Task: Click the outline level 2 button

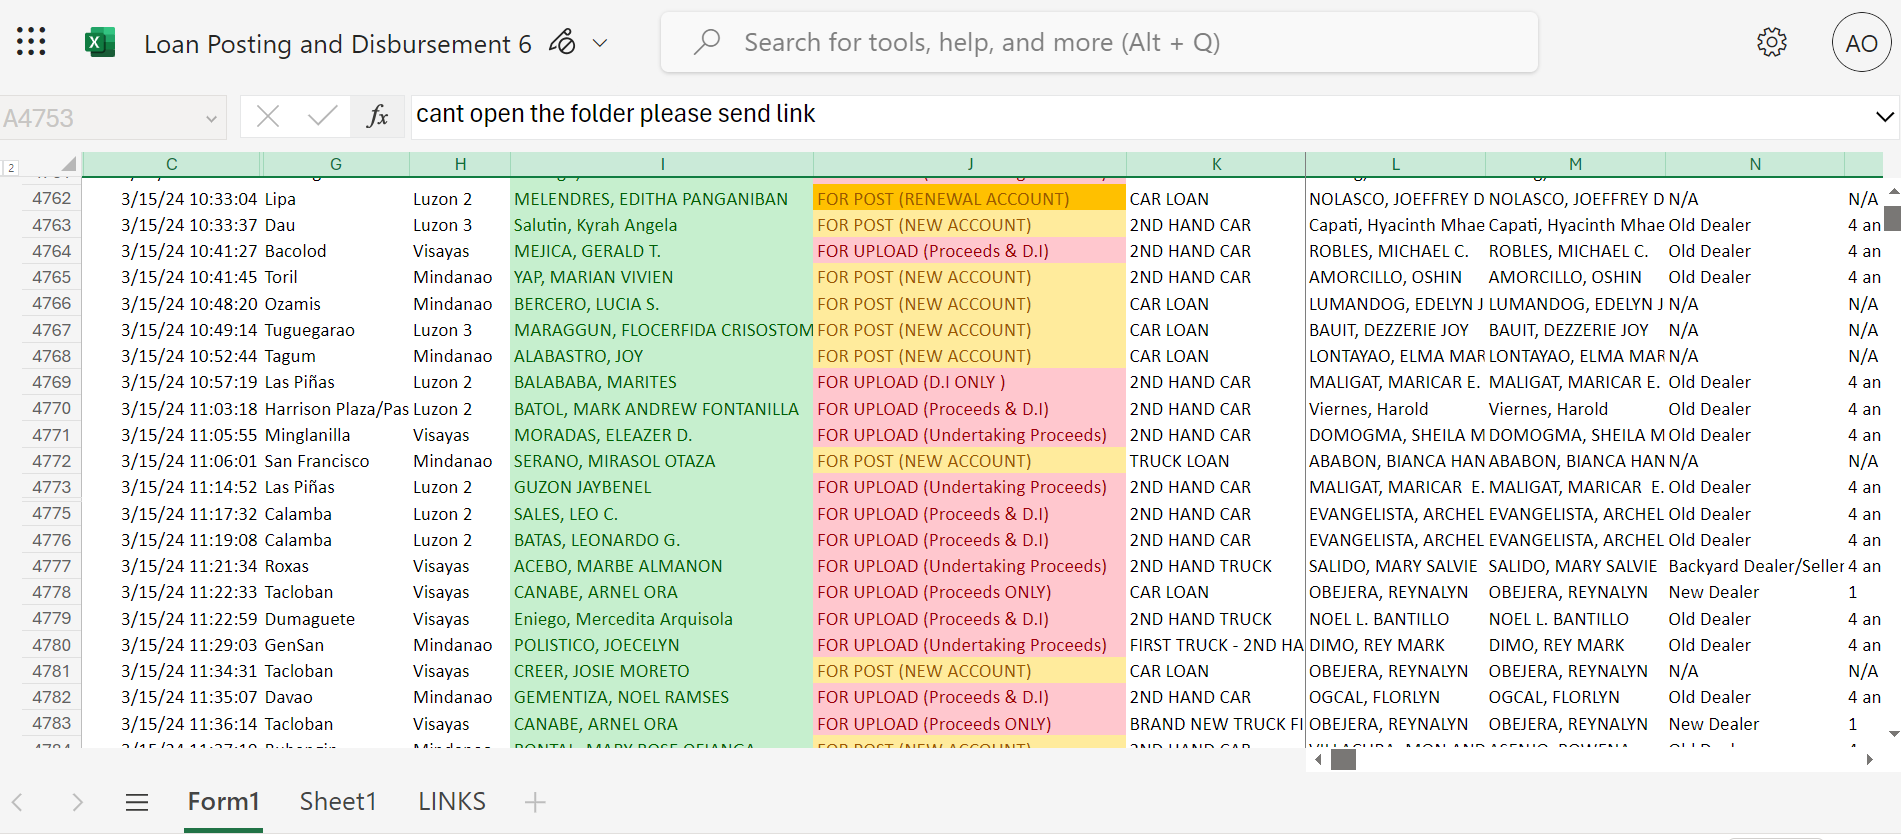Action: click(11, 167)
